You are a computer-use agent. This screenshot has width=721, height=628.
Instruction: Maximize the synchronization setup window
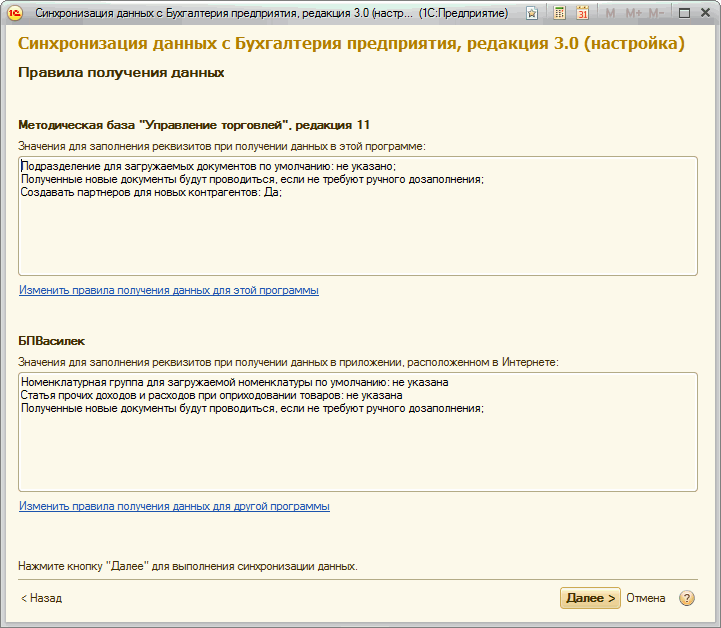click(684, 13)
